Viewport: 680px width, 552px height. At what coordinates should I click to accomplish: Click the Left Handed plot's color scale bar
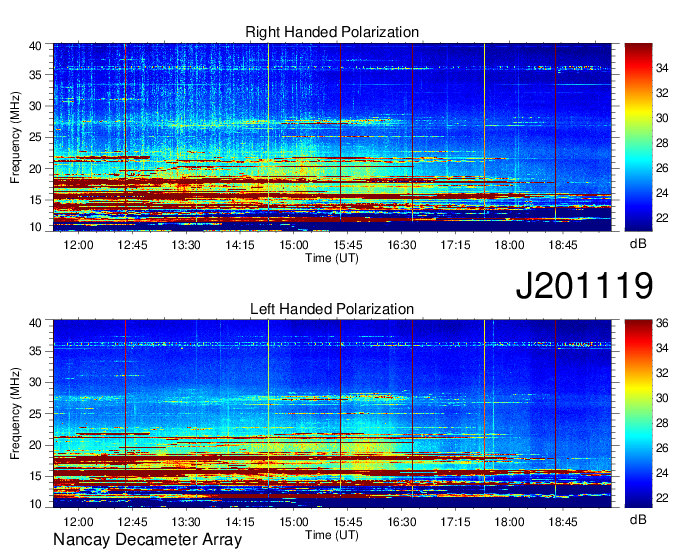coord(638,414)
